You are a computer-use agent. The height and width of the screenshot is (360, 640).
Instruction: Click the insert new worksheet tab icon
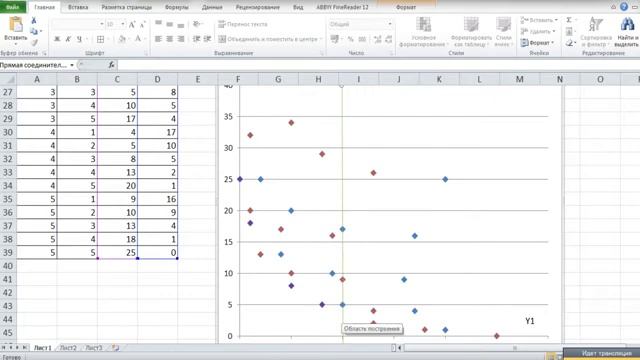point(116,348)
